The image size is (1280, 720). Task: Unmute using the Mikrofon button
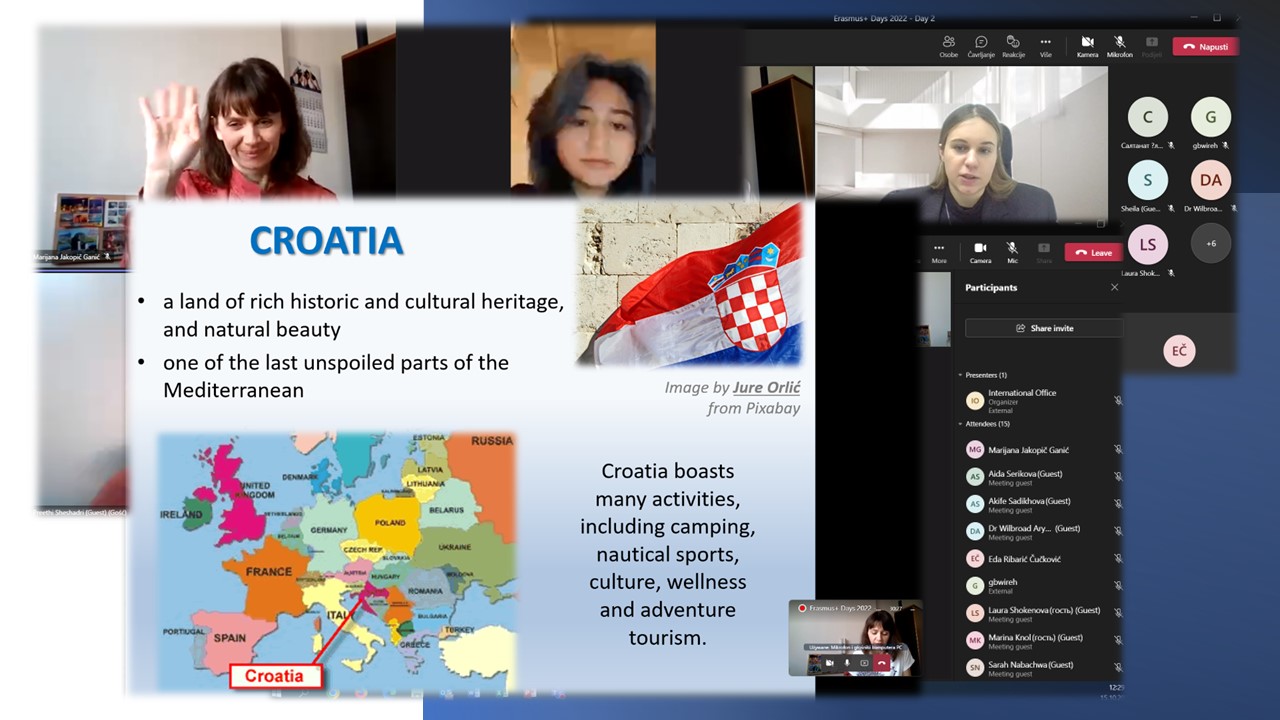(1119, 43)
